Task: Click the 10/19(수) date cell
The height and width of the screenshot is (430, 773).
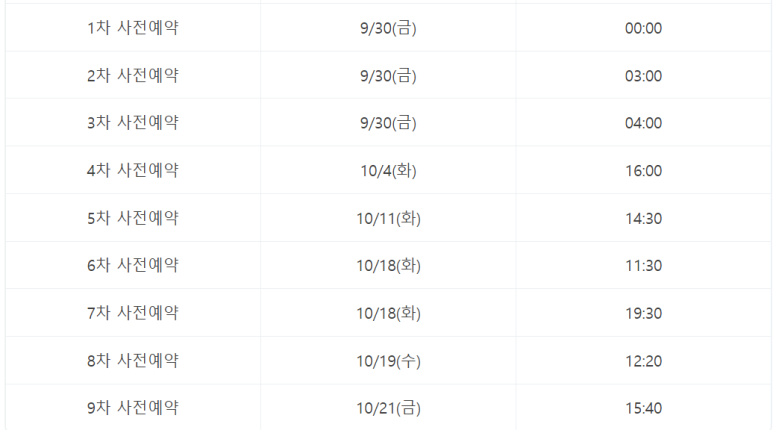Action: tap(388, 360)
